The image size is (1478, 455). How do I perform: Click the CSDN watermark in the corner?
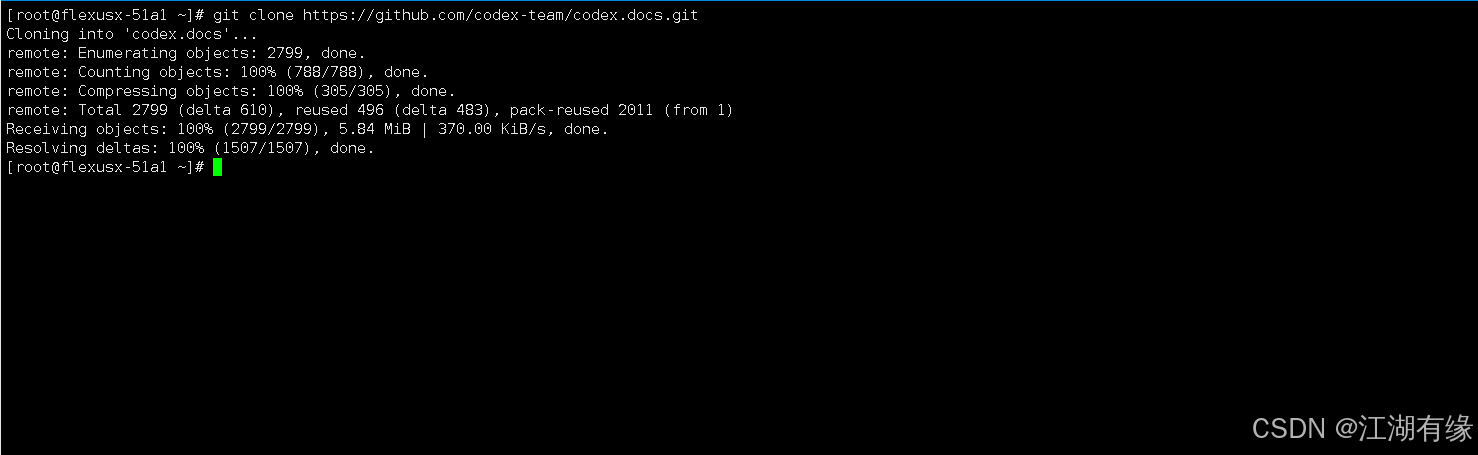coord(1362,429)
